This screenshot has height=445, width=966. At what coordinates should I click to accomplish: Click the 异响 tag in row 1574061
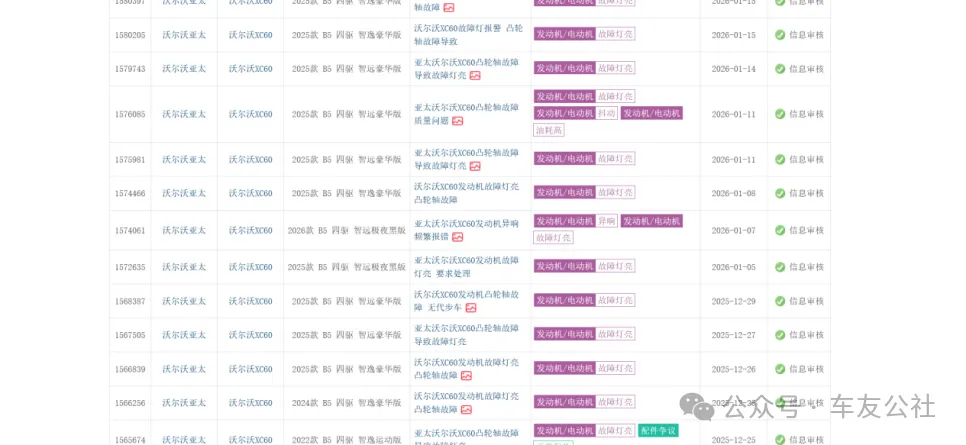tap(607, 221)
